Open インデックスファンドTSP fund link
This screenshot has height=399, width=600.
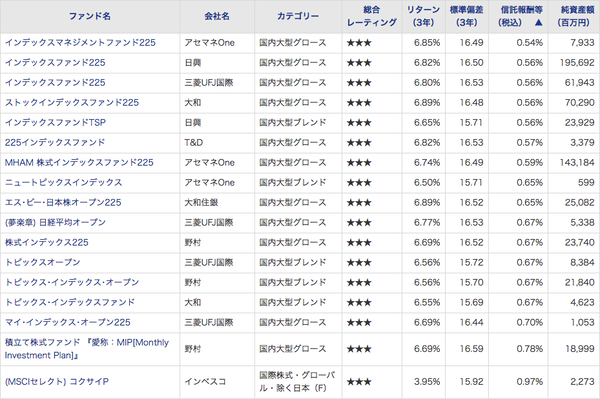(x=55, y=122)
